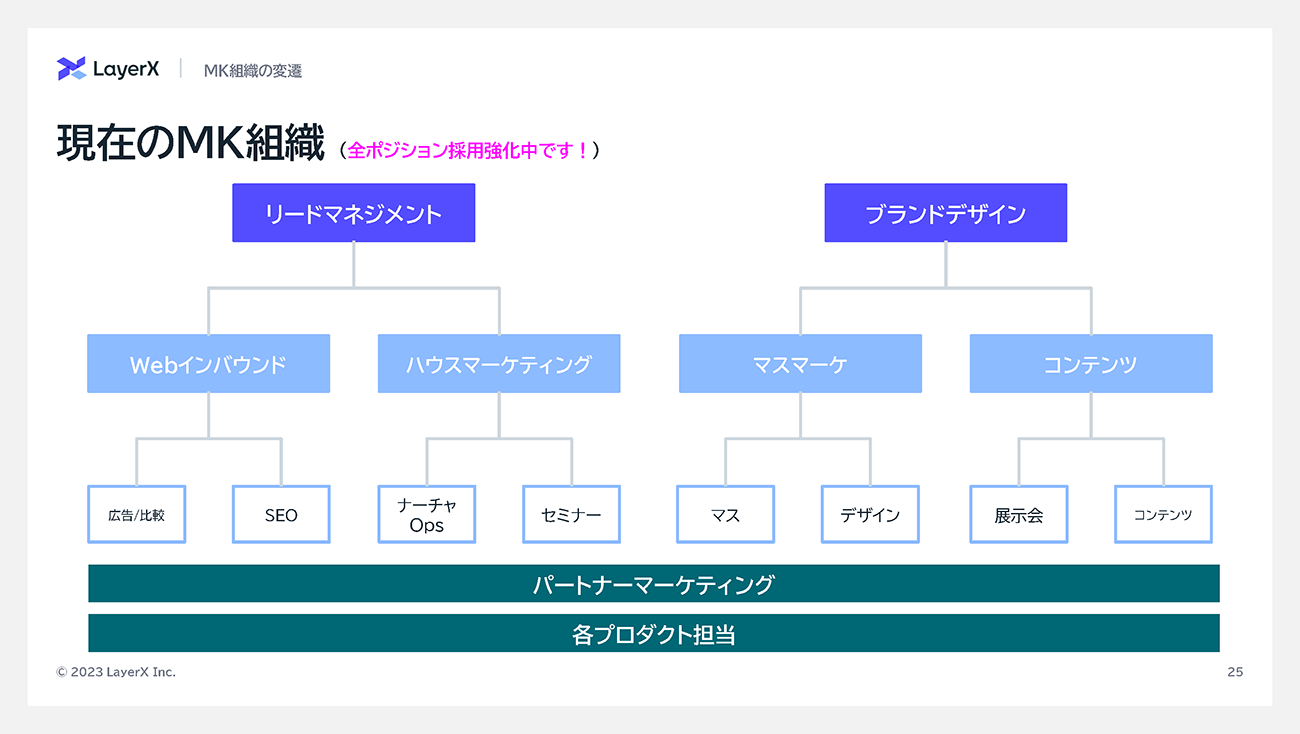
Task: Click the ハウスマーケティング node
Action: pos(498,364)
